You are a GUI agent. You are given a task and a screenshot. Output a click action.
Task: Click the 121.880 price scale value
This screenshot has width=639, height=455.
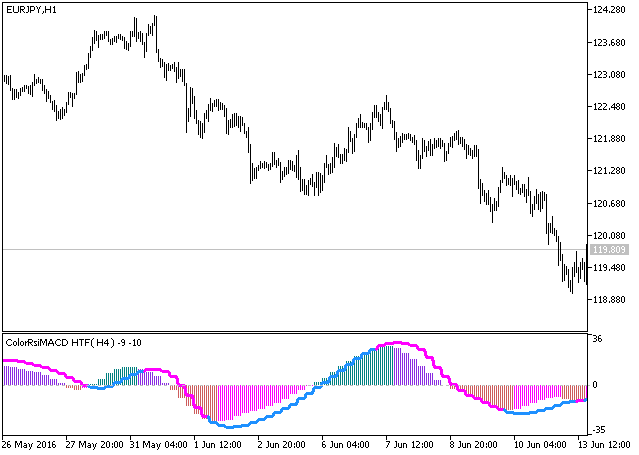(608, 139)
